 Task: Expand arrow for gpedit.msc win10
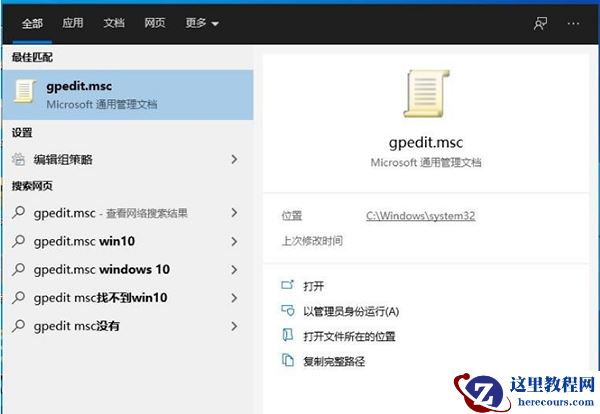(x=234, y=241)
